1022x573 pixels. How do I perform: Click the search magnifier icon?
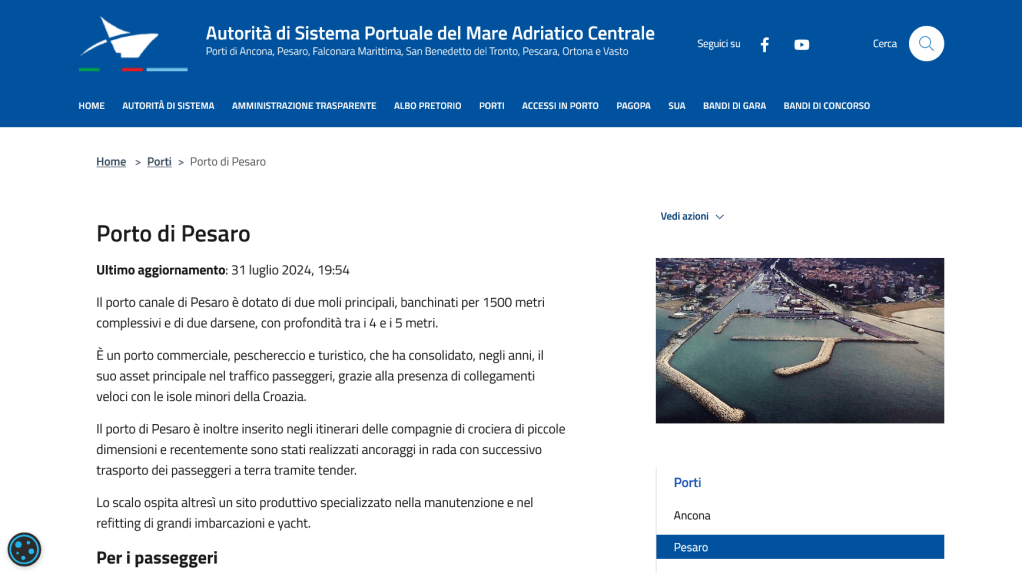point(926,44)
